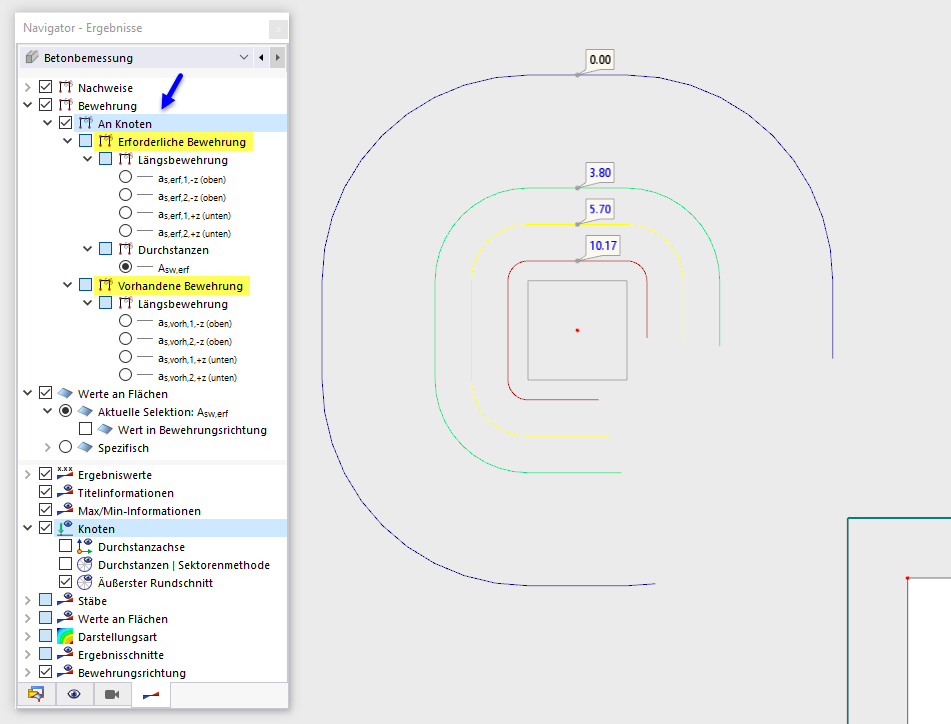Switch to the Daten navigator tab
The height and width of the screenshot is (724, 951).
(36, 694)
